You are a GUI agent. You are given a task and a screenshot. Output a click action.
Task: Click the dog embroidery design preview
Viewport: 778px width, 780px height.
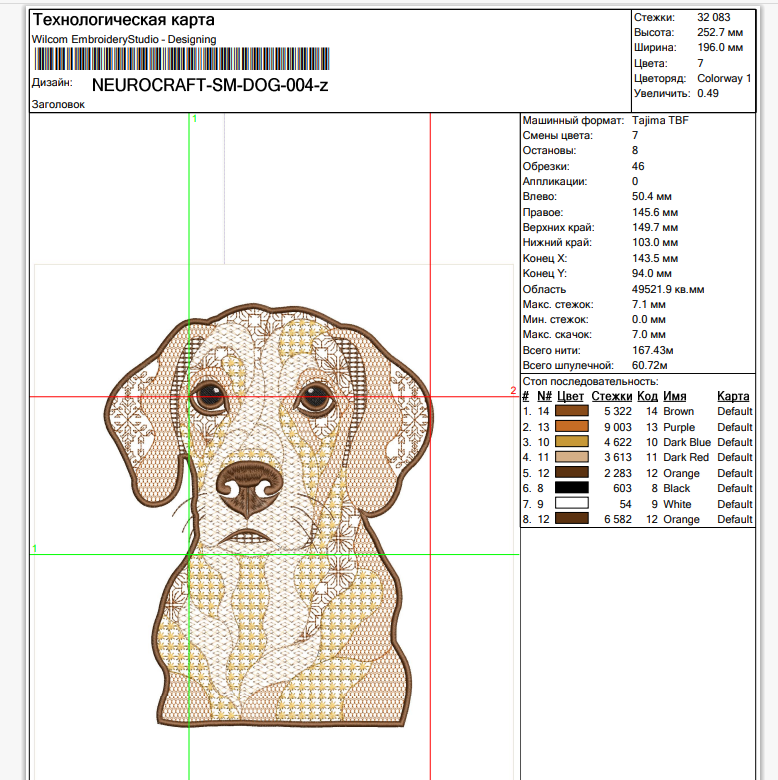269,515
